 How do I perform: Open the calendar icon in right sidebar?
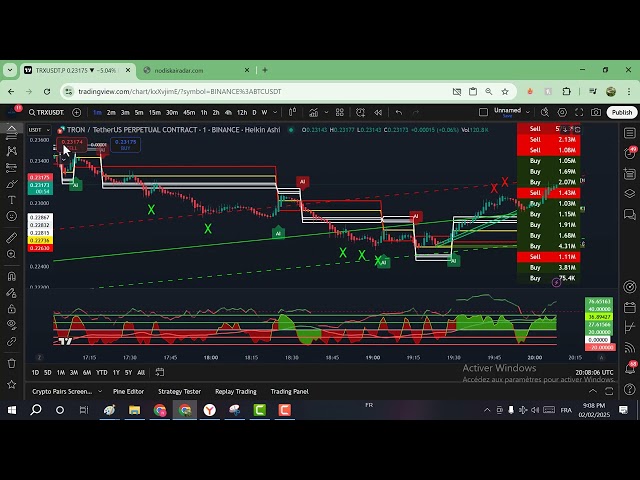pos(629,307)
